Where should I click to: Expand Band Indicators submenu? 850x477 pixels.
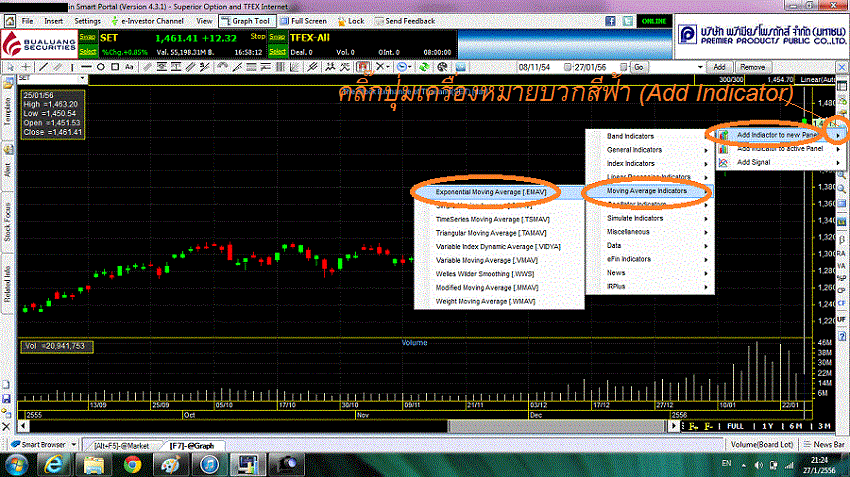pos(649,137)
